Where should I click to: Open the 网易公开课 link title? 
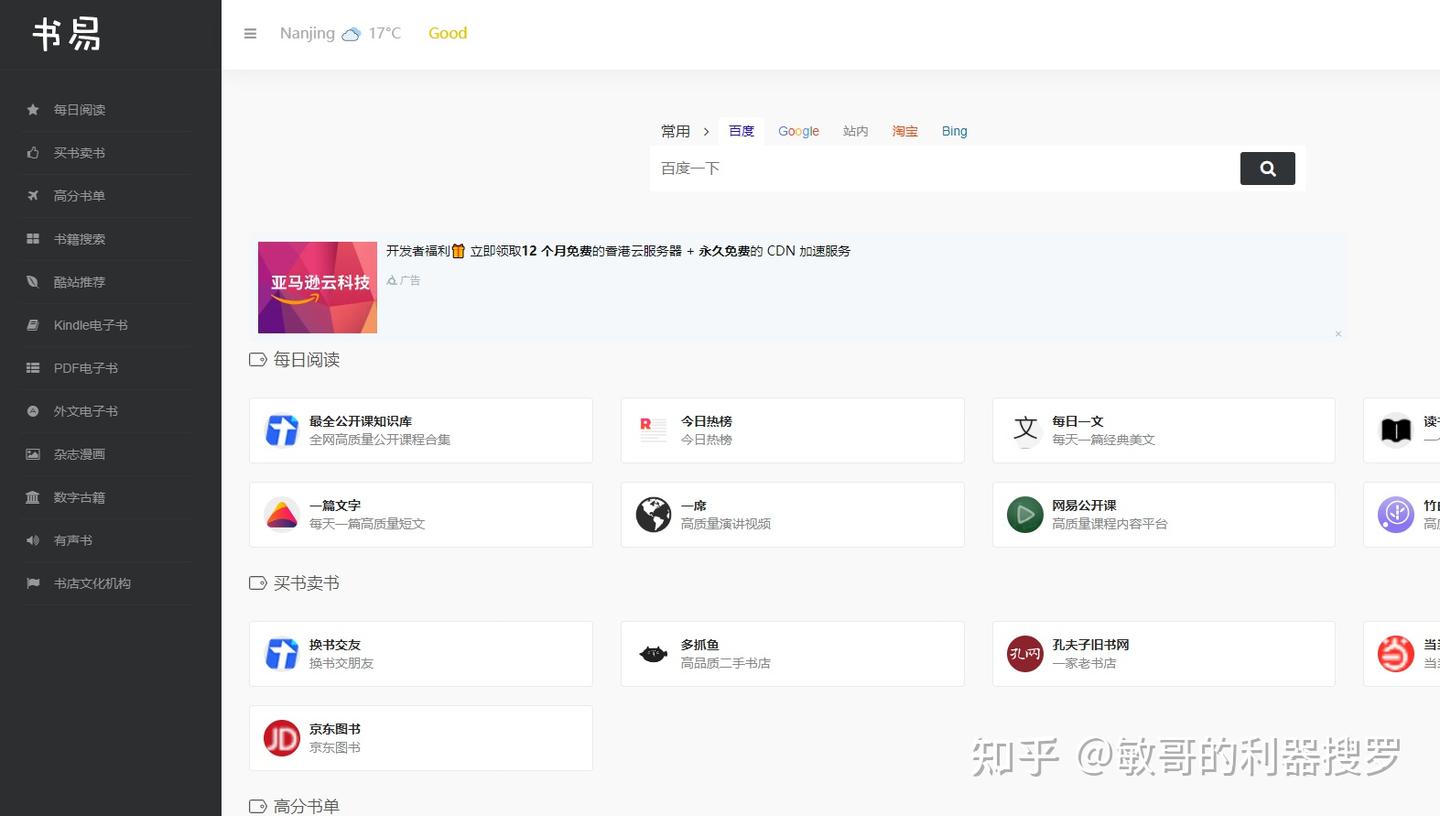click(1084, 506)
